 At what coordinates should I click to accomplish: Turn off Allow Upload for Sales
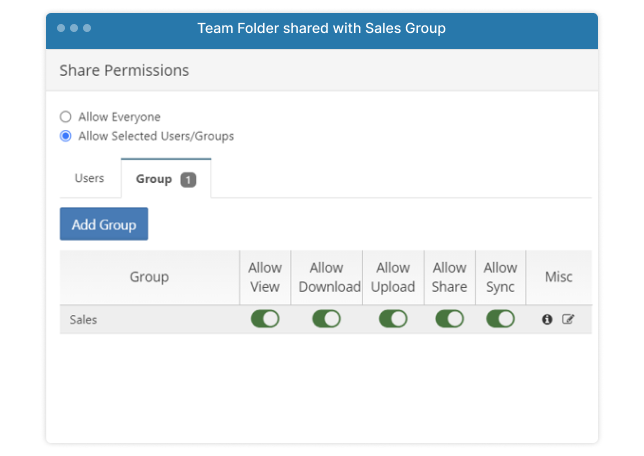(x=393, y=319)
